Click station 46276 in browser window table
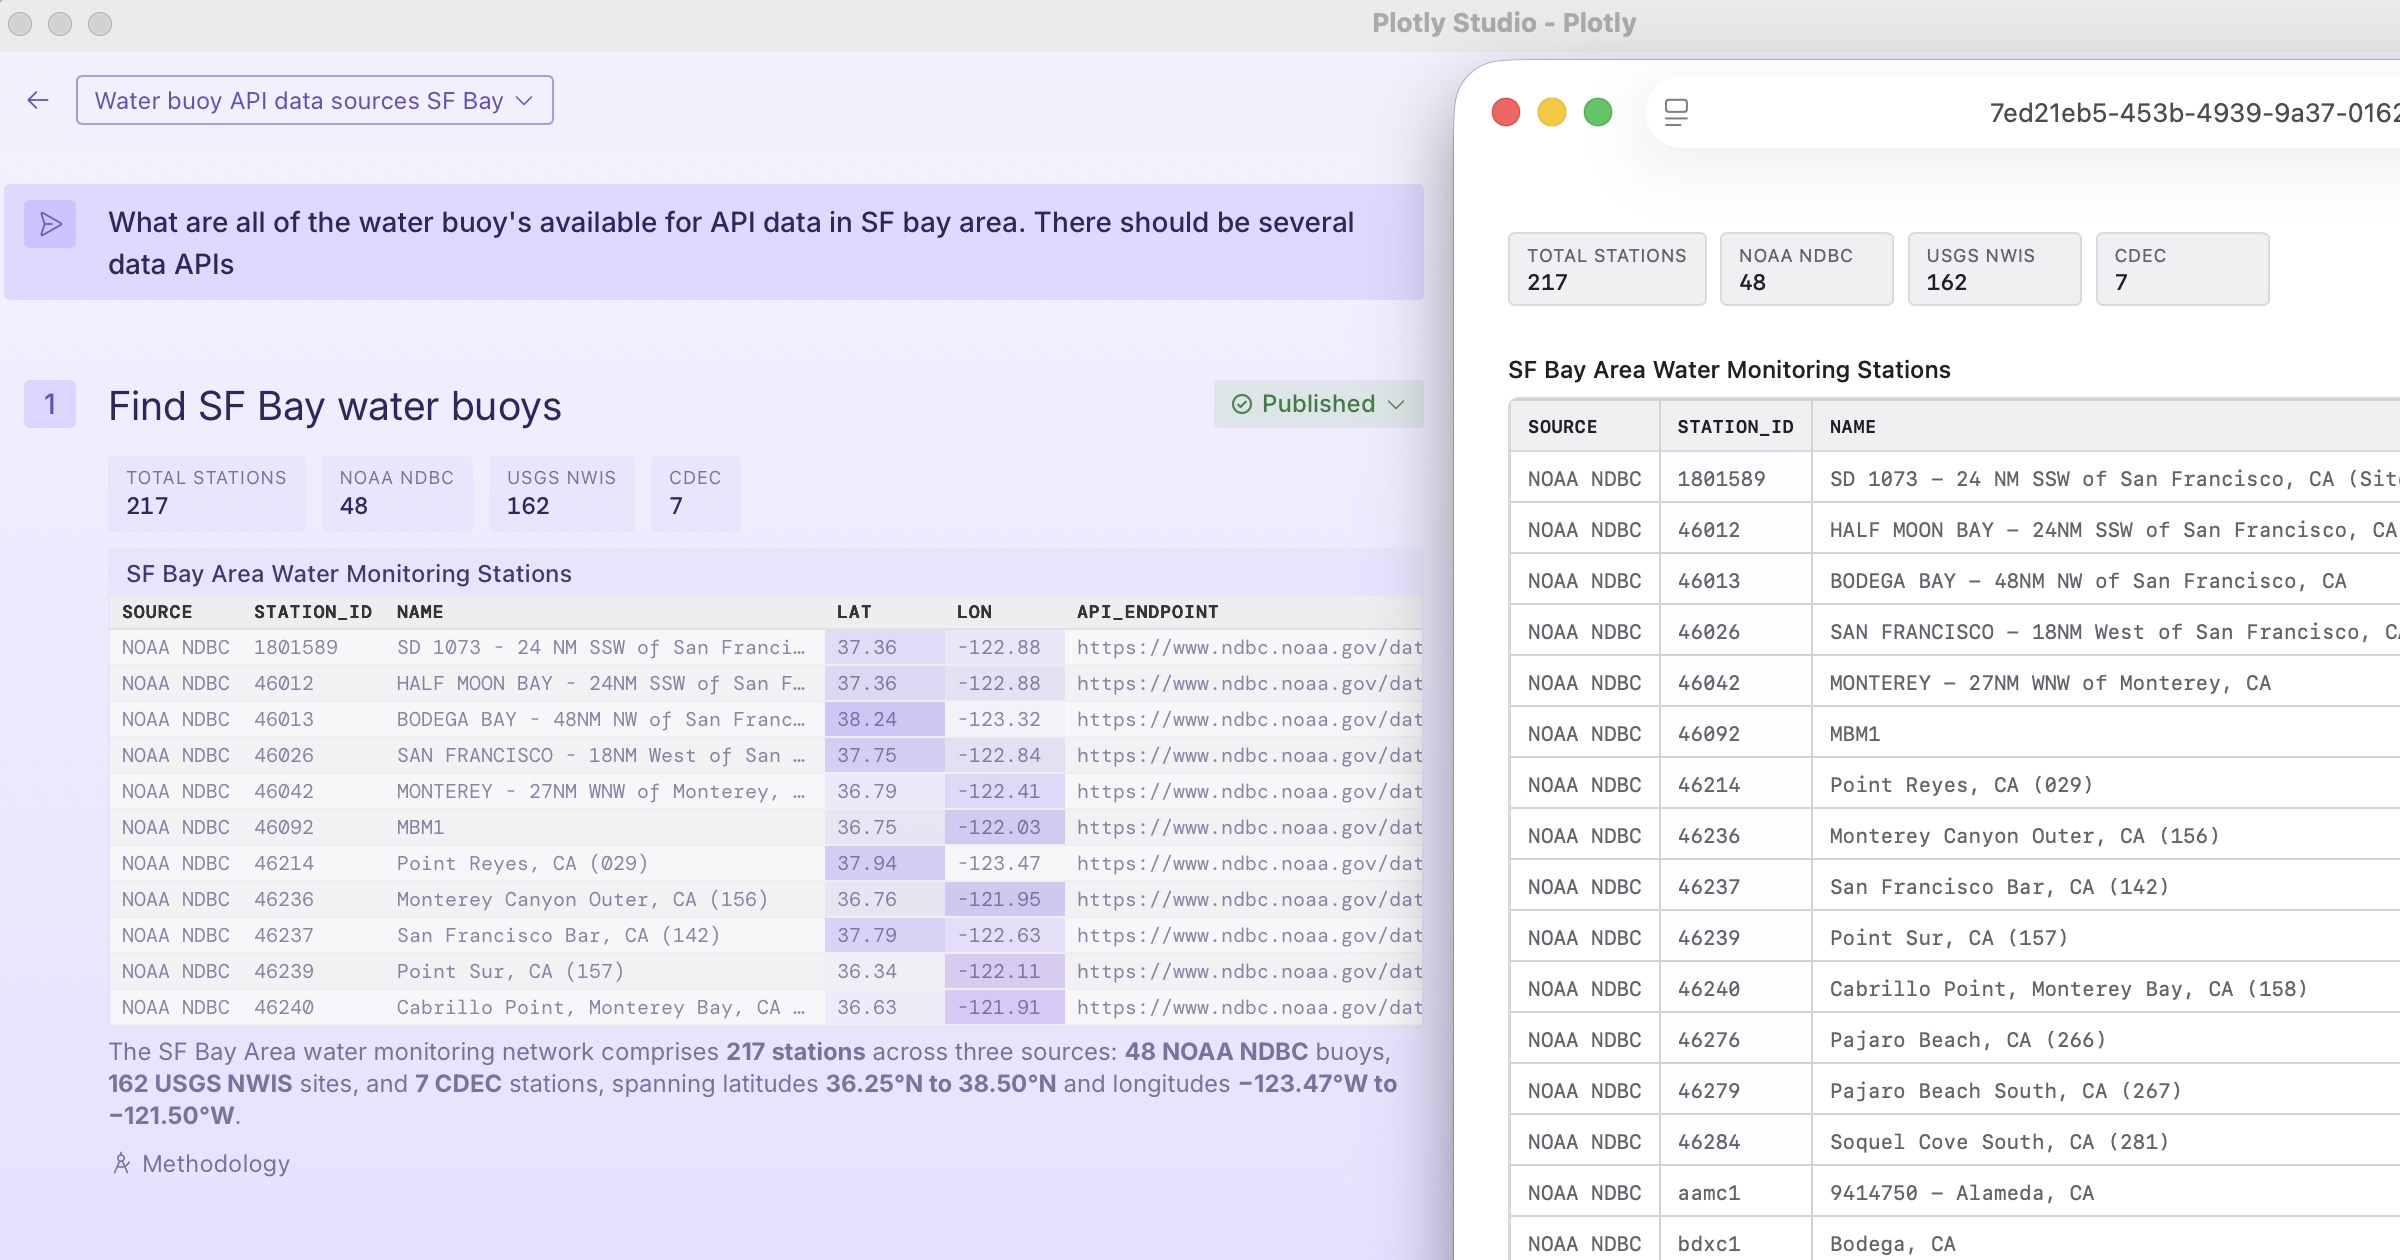The image size is (2400, 1260). coord(1709,1040)
